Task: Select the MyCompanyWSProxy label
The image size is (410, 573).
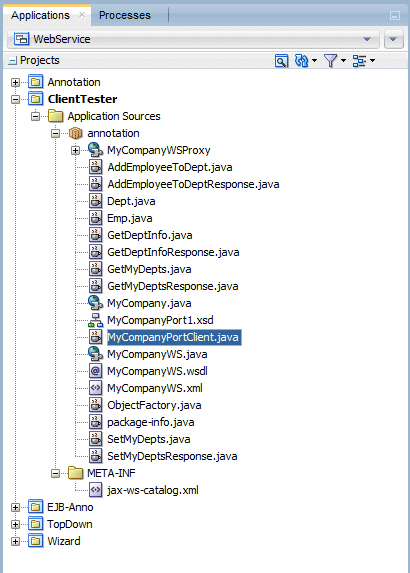Action: tap(159, 150)
